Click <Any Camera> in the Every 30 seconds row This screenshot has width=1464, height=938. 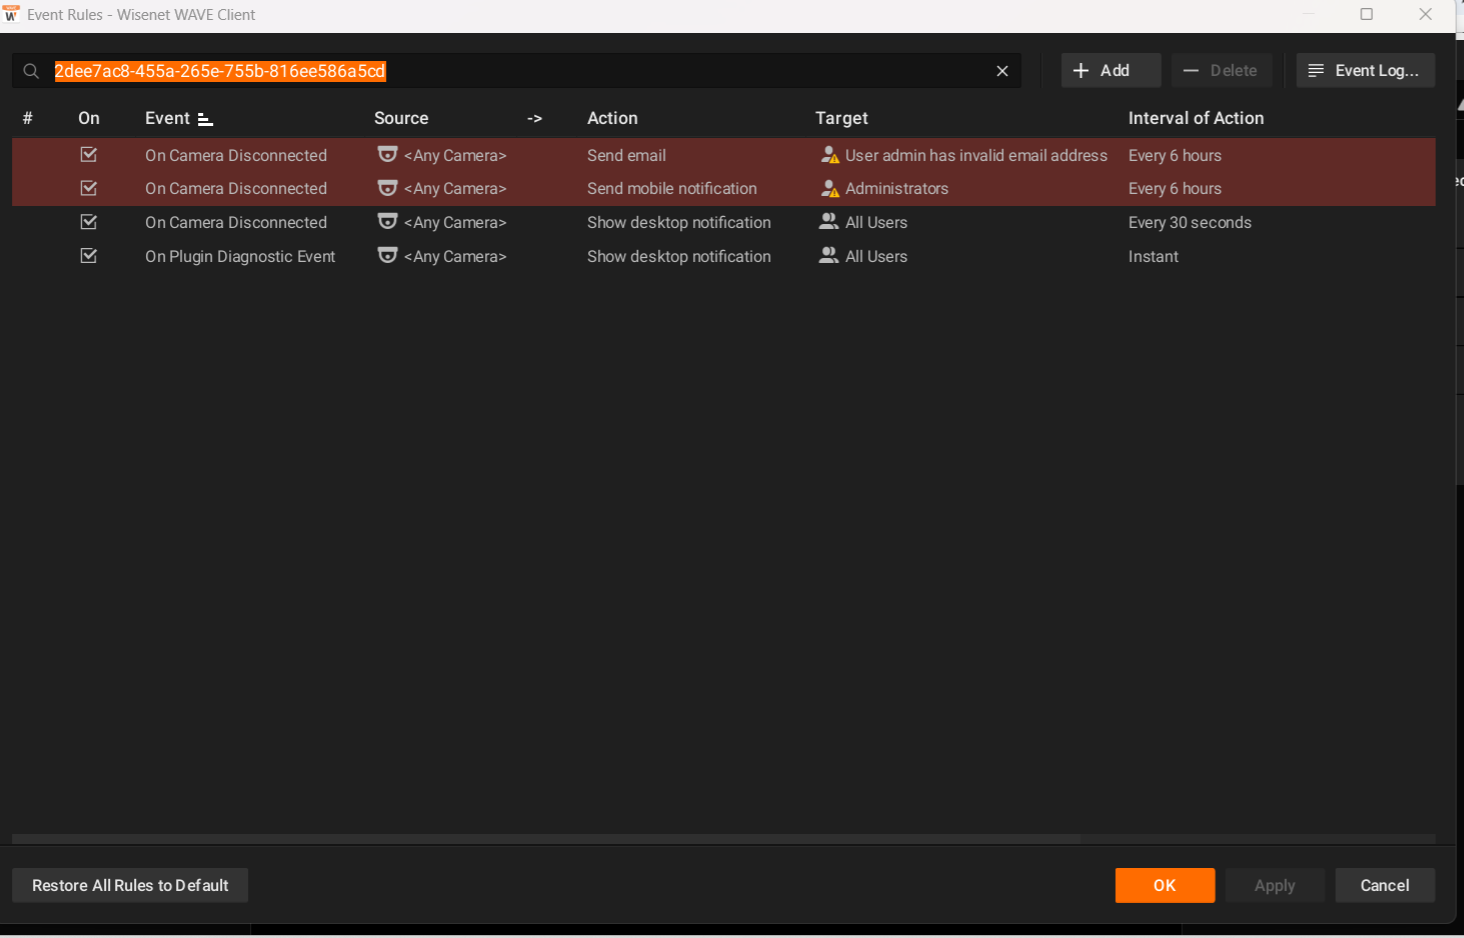coord(455,222)
